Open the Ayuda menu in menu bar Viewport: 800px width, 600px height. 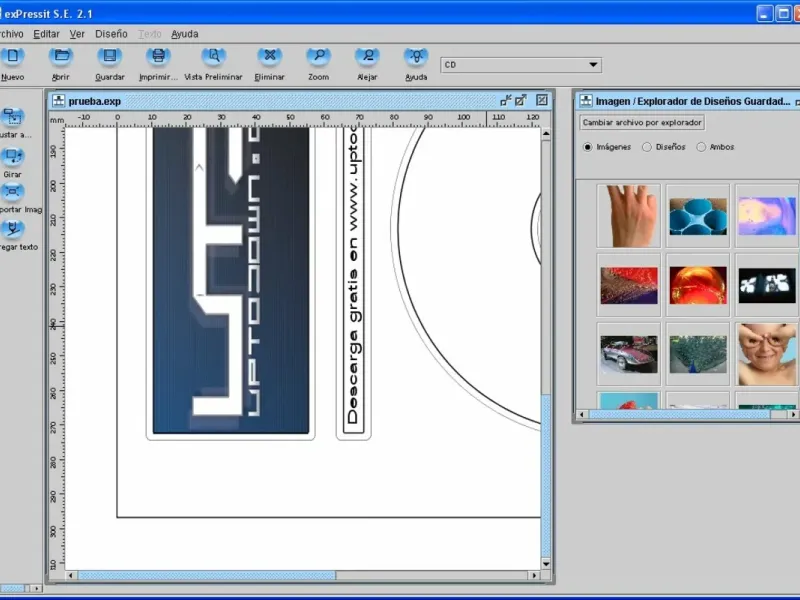(x=185, y=34)
